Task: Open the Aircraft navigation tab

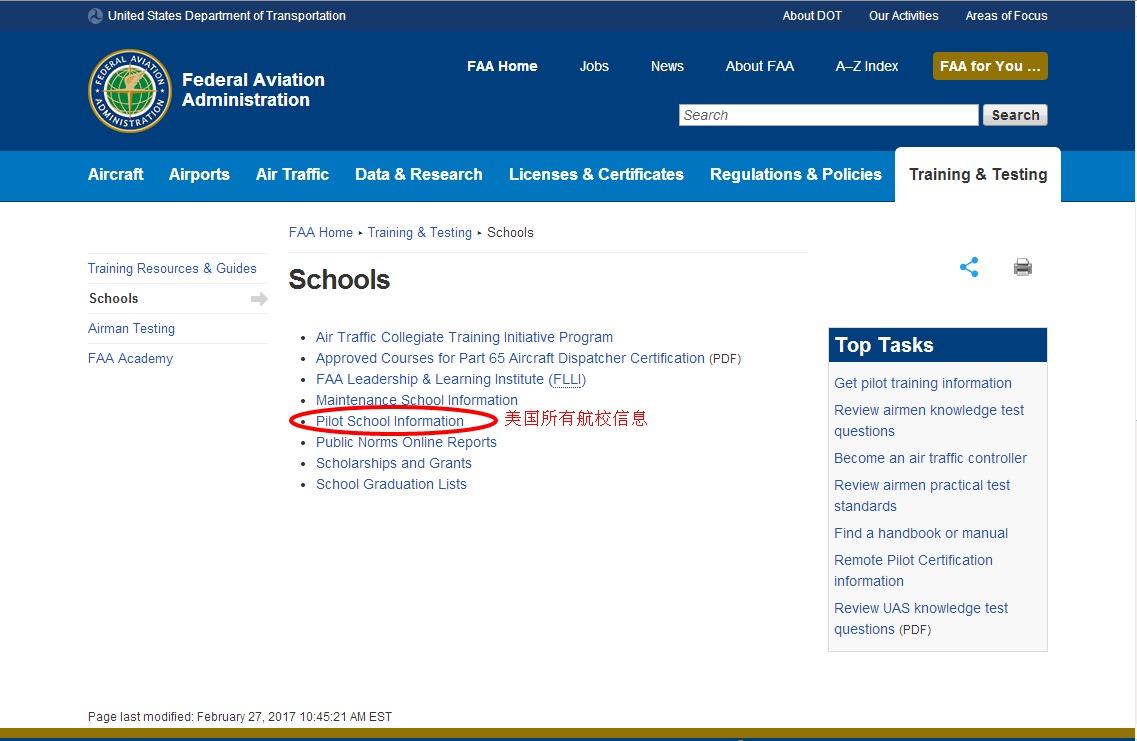Action: [x=115, y=174]
